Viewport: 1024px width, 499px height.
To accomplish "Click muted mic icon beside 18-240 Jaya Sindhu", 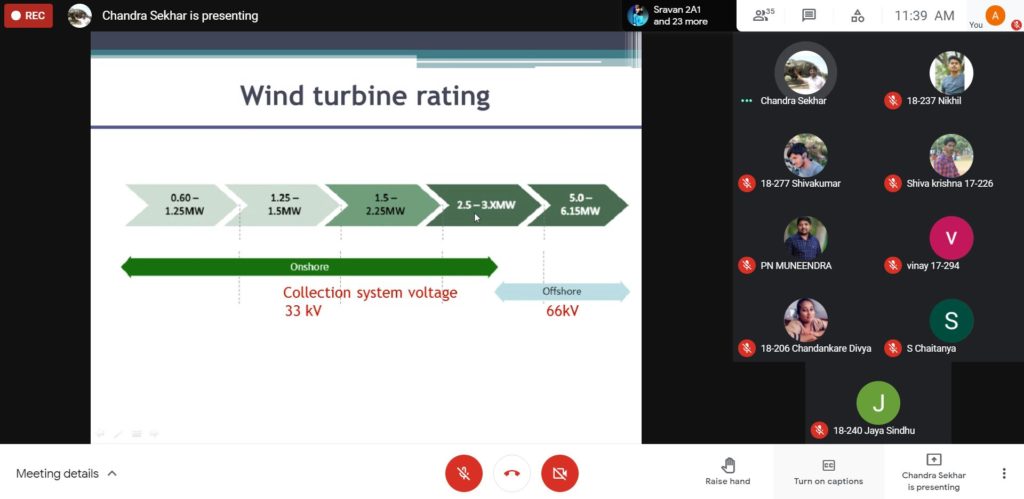I will (x=820, y=430).
